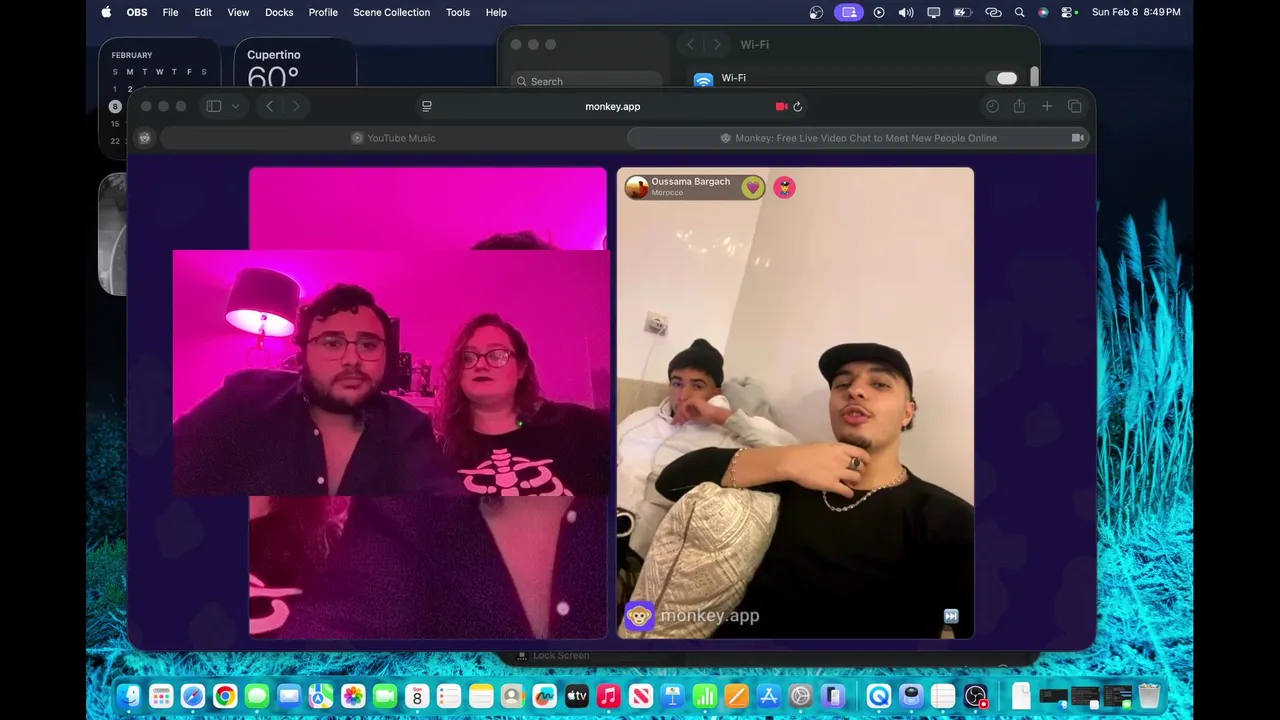
Task: Open Safari Share button
Action: point(1019,106)
